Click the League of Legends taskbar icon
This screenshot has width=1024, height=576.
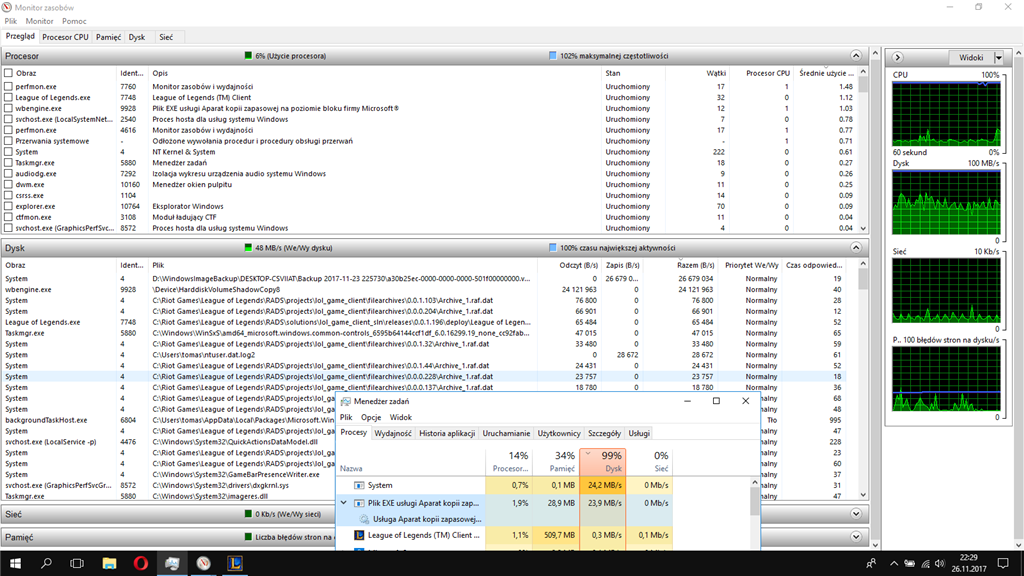coord(235,563)
